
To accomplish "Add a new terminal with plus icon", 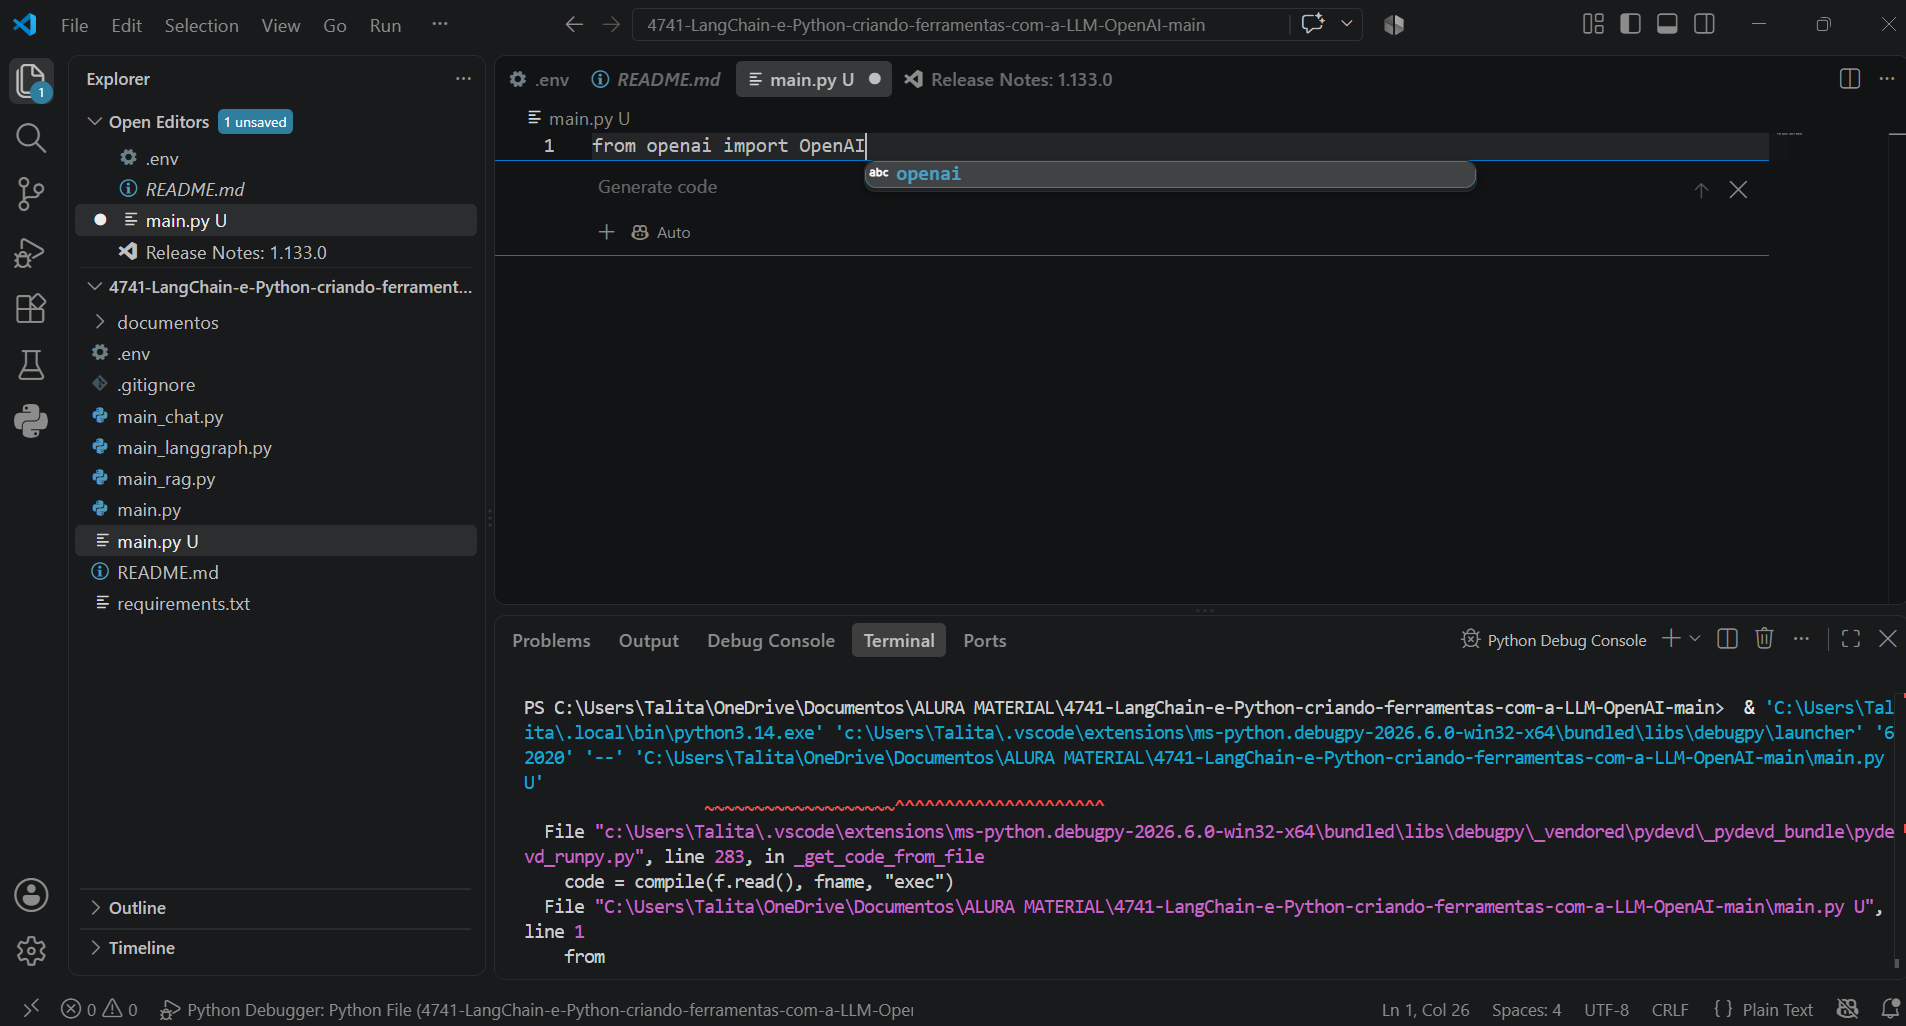I will pyautogui.click(x=1671, y=639).
